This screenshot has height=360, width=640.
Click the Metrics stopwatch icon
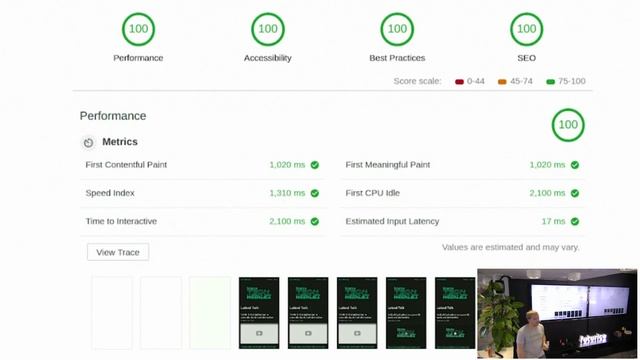(88, 142)
